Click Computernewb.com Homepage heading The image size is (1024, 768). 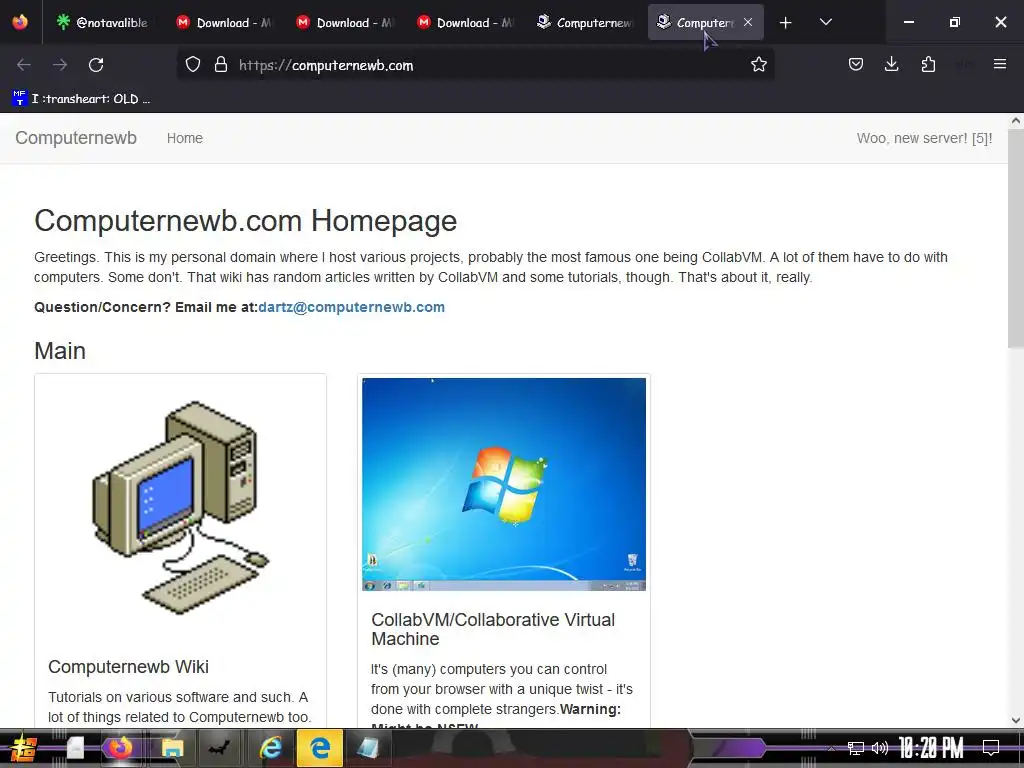point(246,221)
